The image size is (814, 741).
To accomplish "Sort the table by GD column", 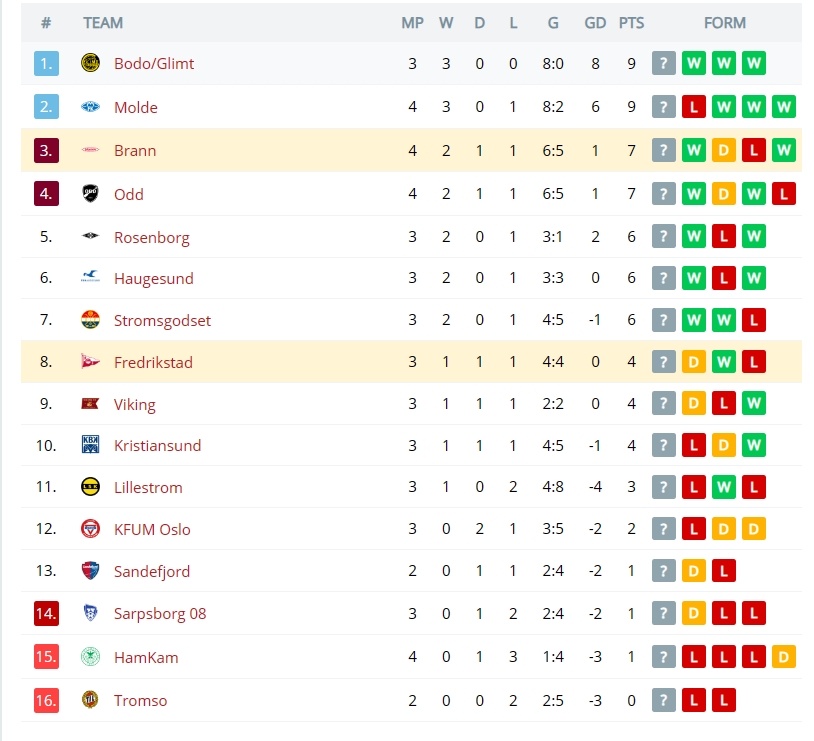I will [x=595, y=23].
